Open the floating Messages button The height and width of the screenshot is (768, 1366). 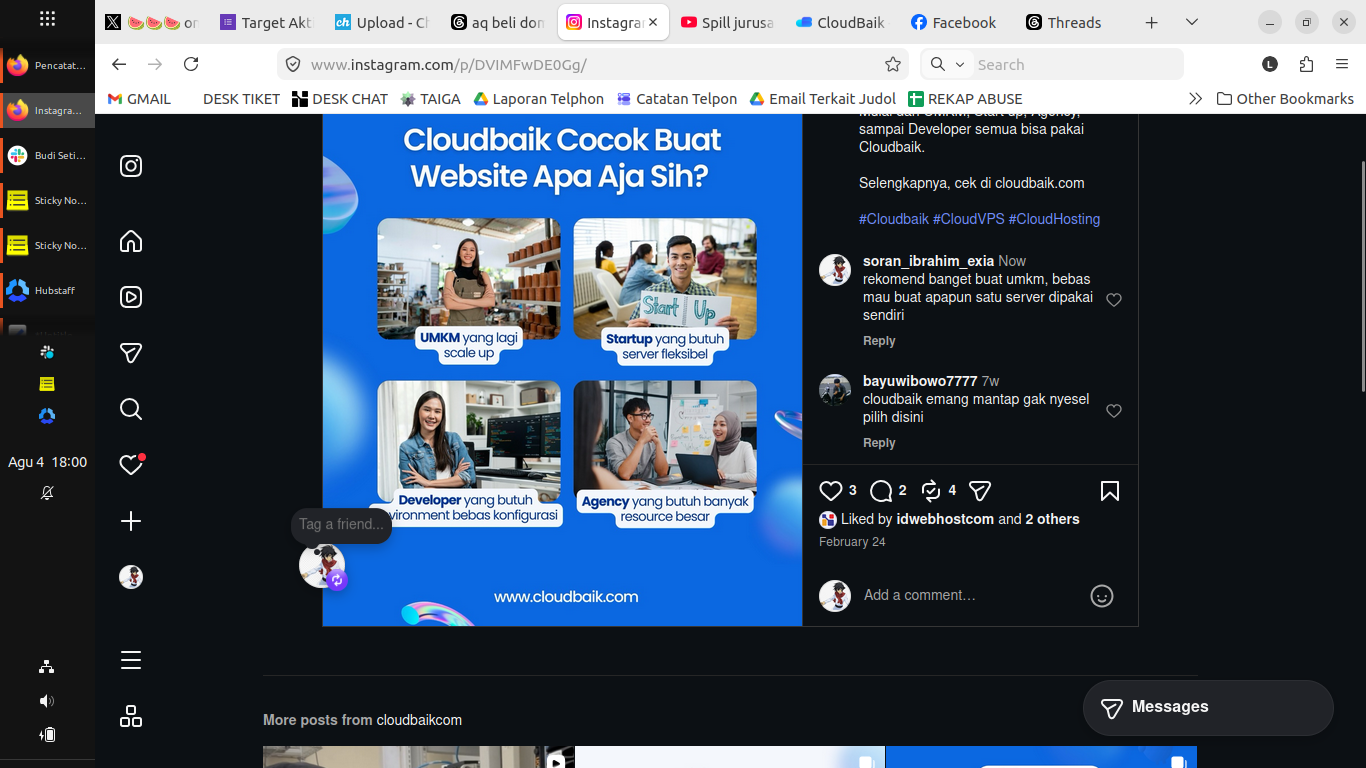click(1208, 708)
